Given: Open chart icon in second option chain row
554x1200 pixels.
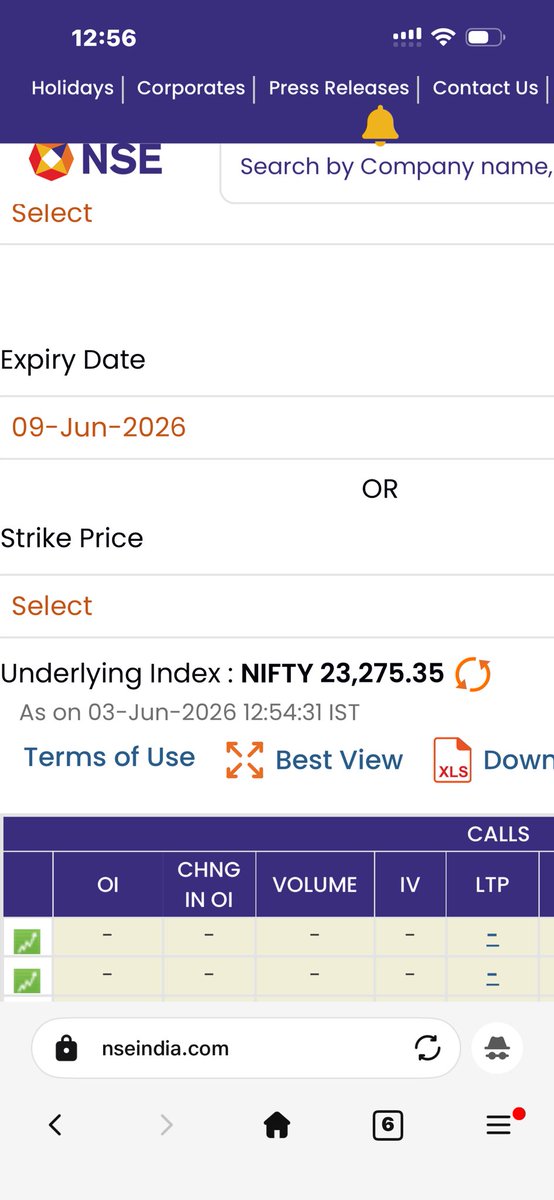Looking at the screenshot, I should click(27, 981).
